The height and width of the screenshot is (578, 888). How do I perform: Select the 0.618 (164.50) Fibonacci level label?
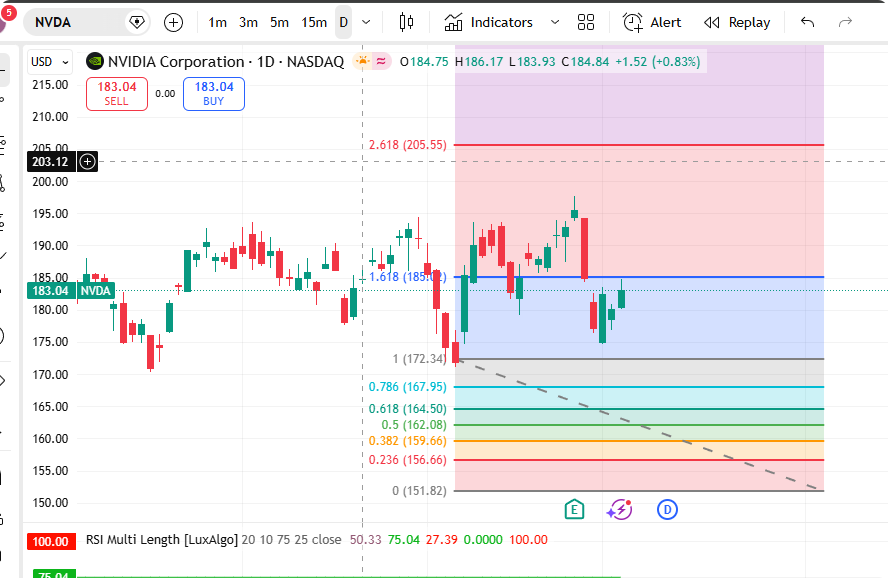pyautogui.click(x=408, y=409)
